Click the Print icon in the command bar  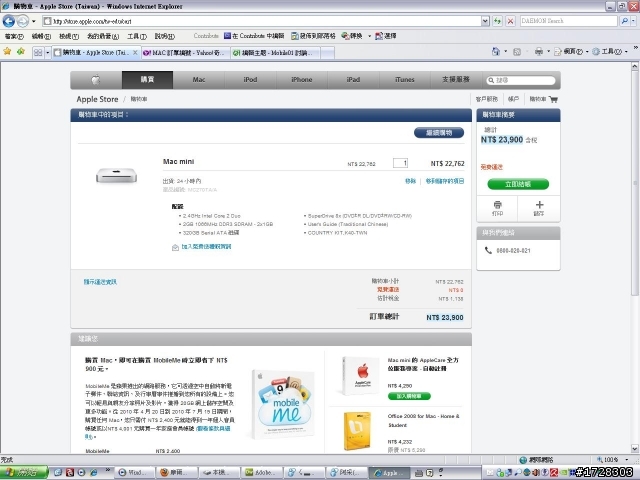[x=539, y=51]
